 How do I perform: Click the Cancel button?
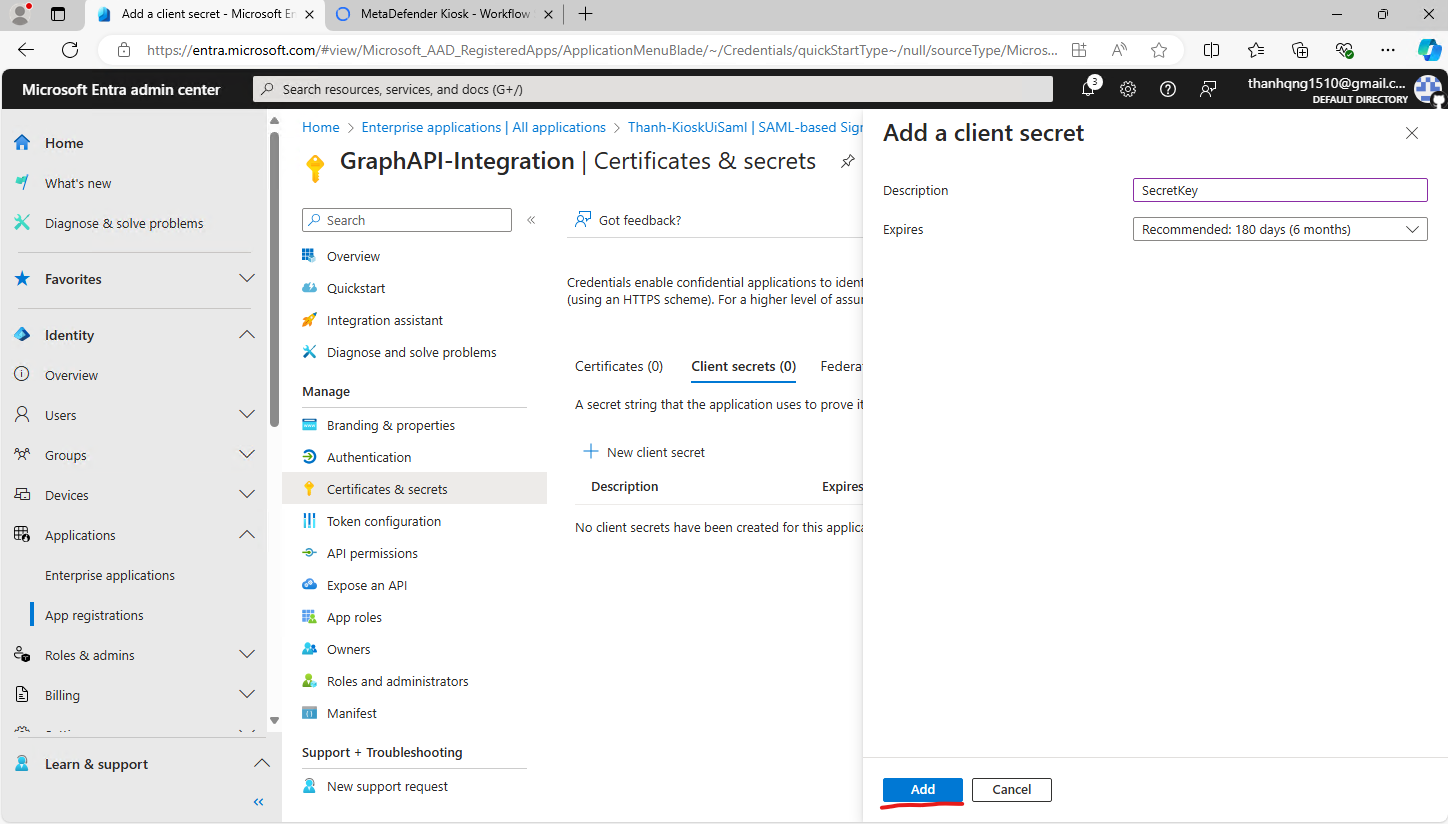pyautogui.click(x=1011, y=789)
